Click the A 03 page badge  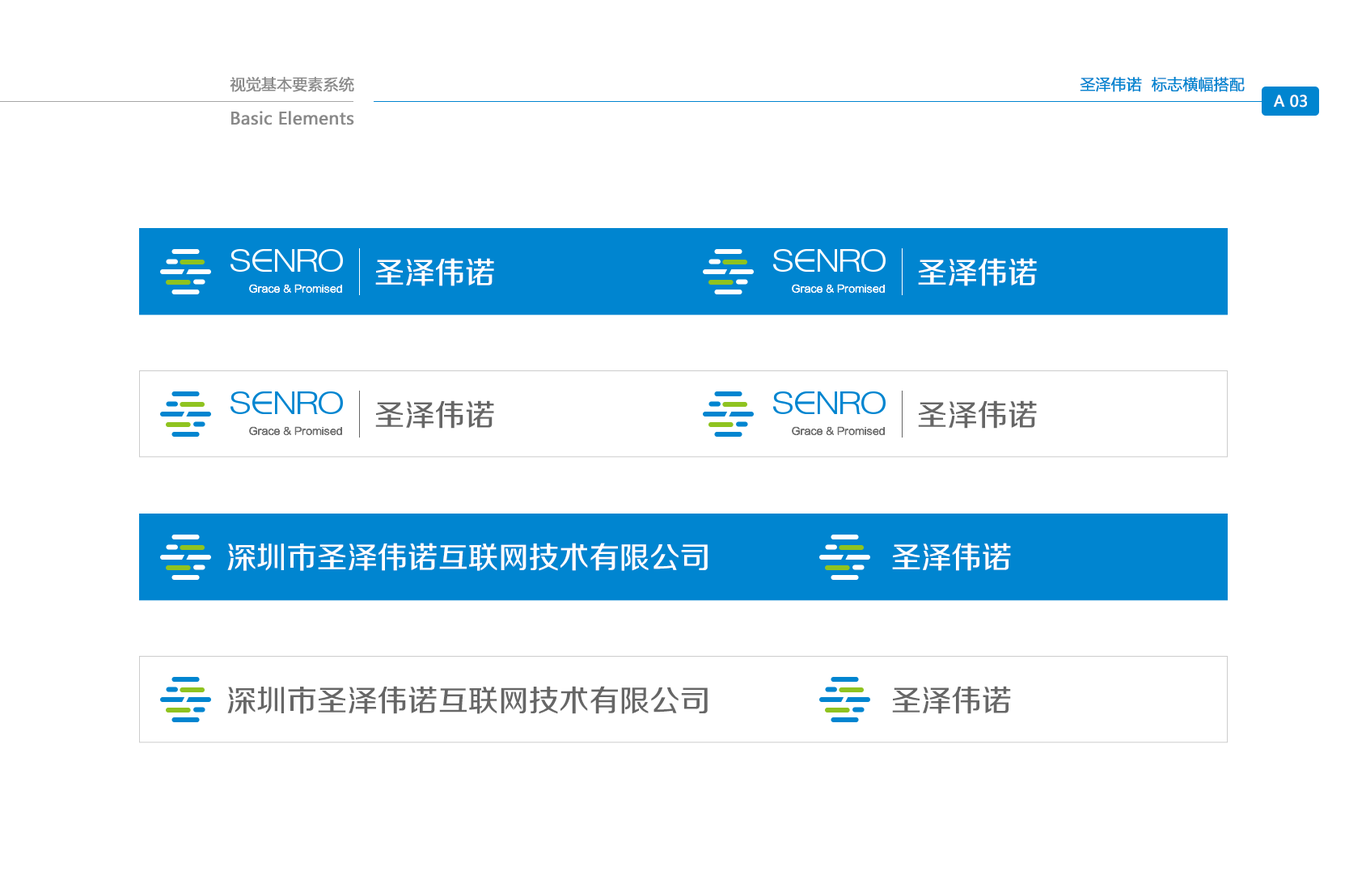[1290, 101]
